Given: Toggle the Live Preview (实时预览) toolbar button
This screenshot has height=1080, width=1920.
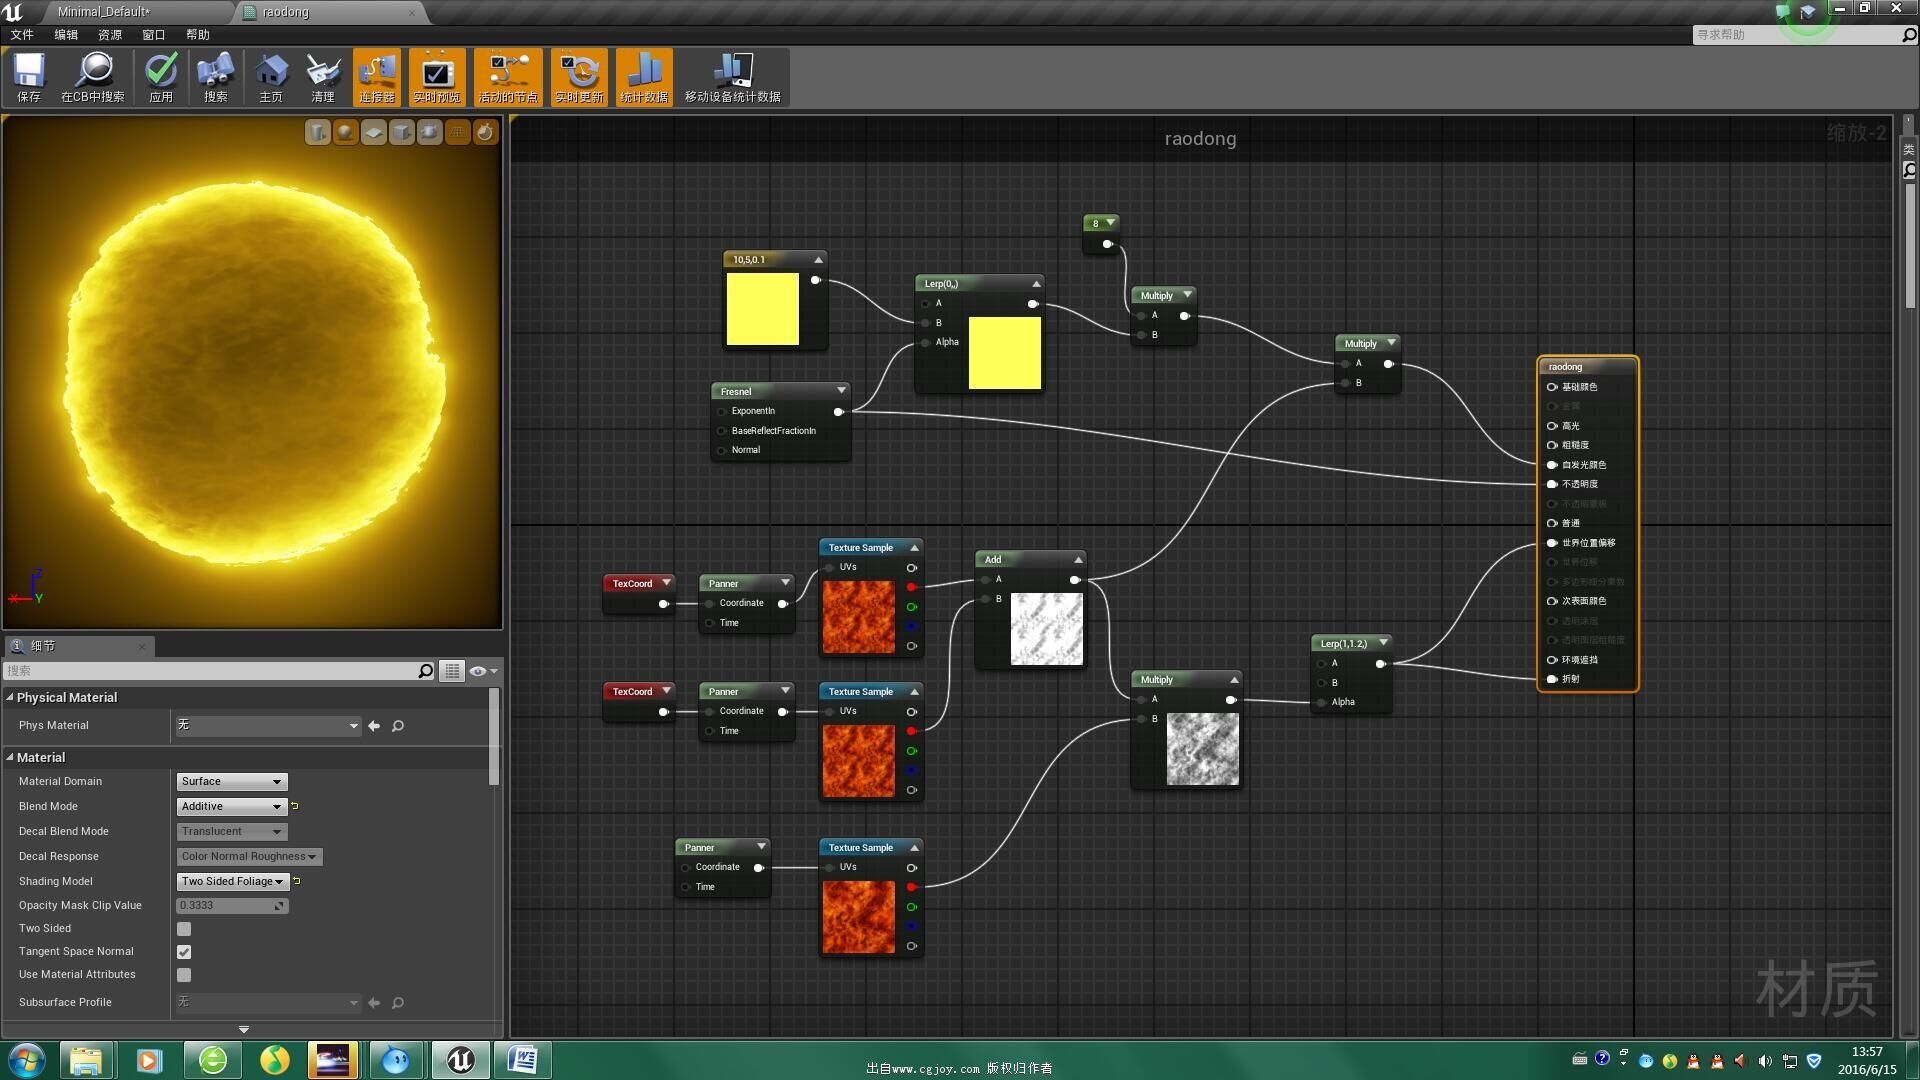Looking at the screenshot, I should (x=437, y=77).
